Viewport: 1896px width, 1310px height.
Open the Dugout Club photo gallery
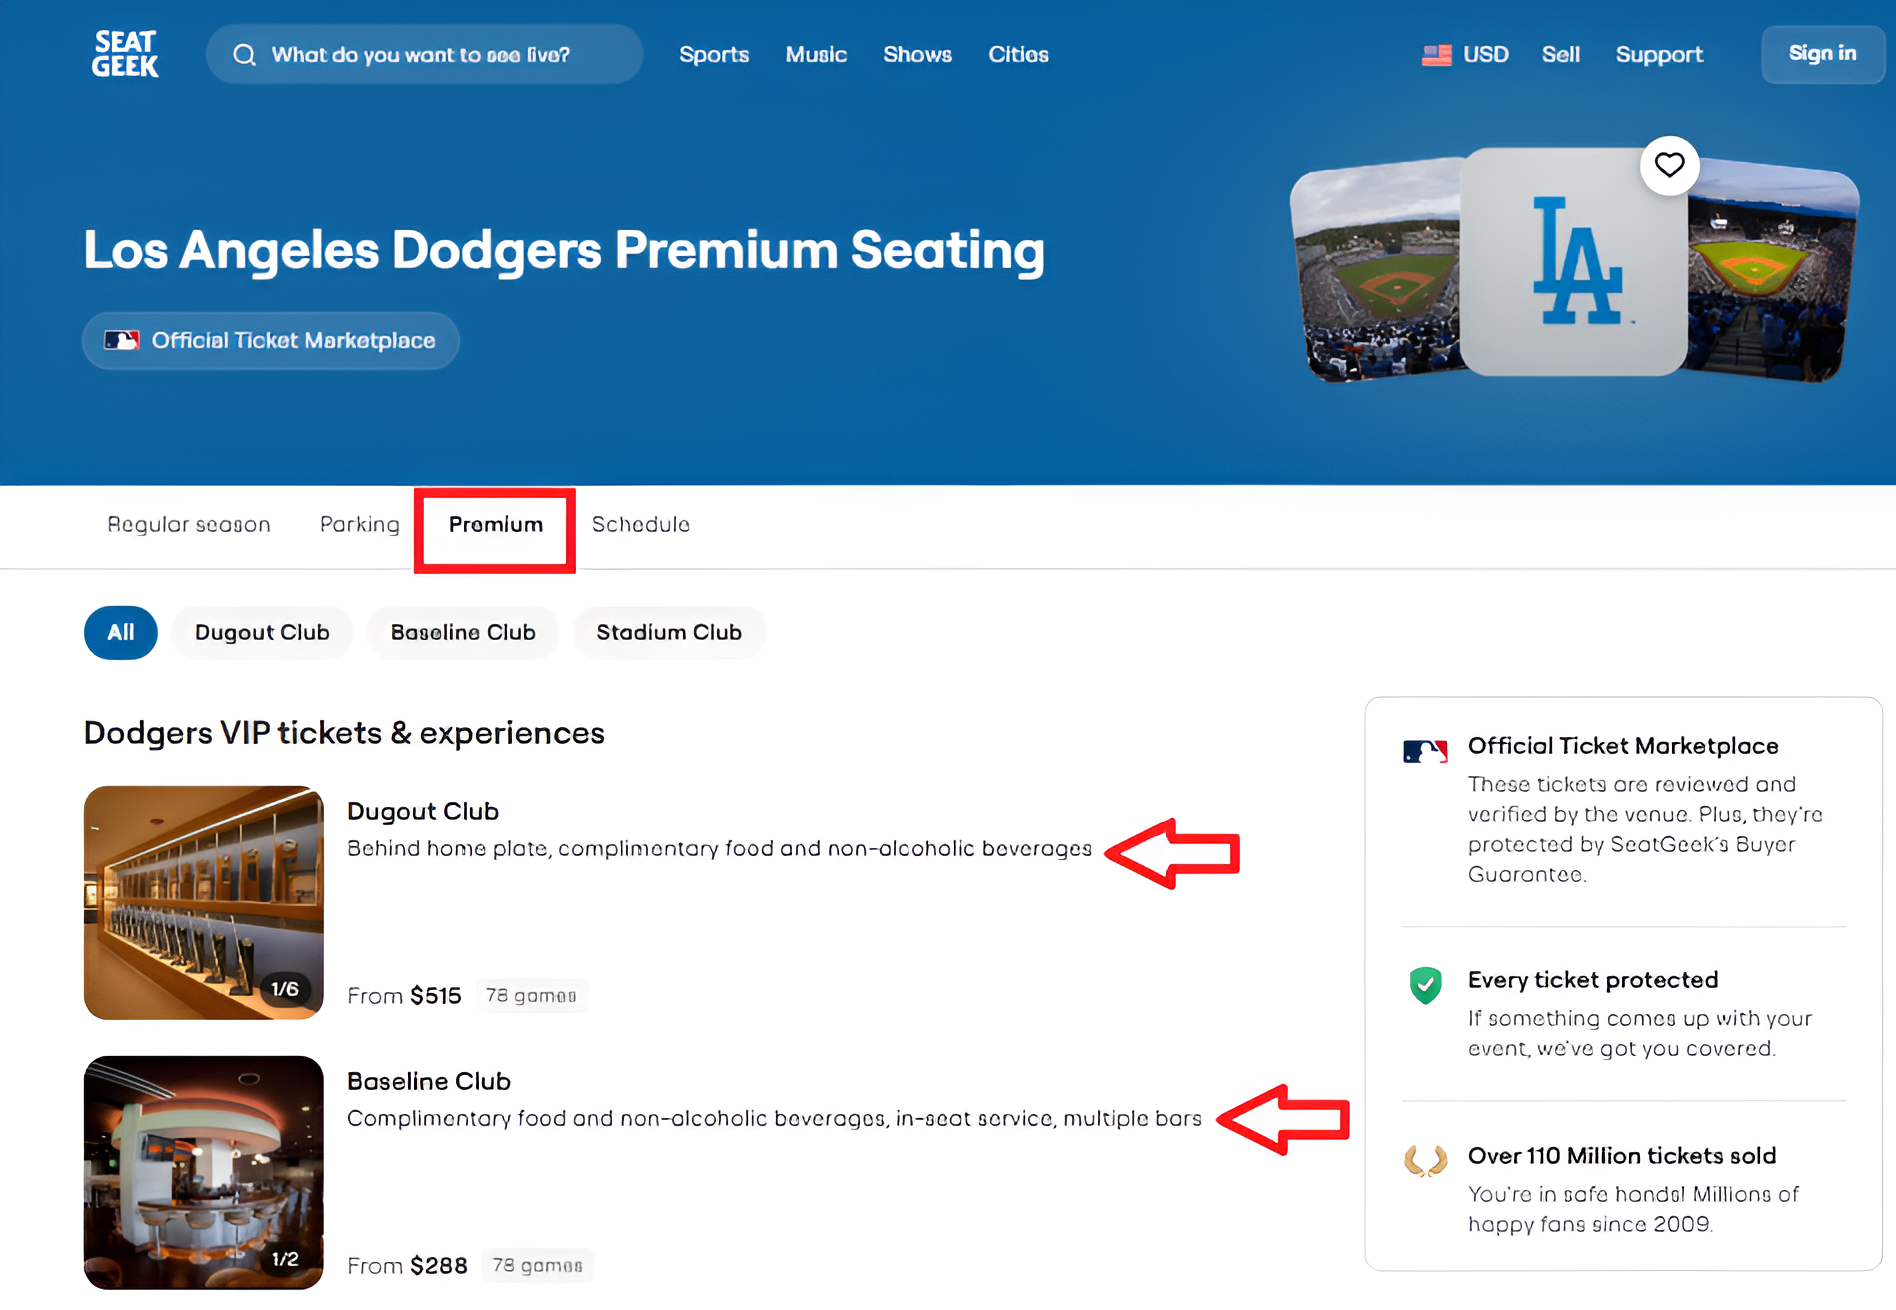pyautogui.click(x=204, y=902)
